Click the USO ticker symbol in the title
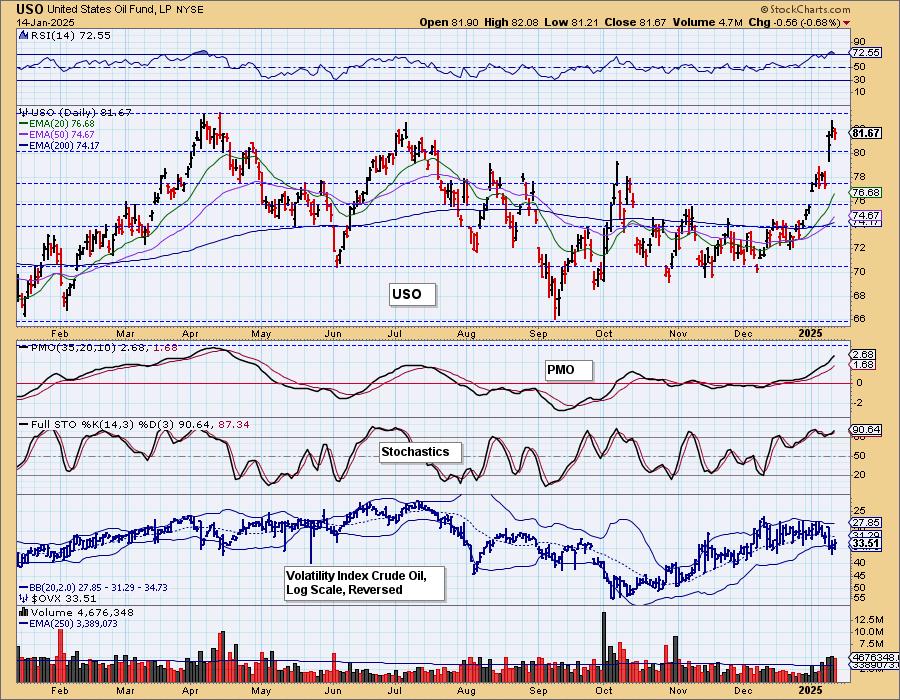 coord(30,9)
